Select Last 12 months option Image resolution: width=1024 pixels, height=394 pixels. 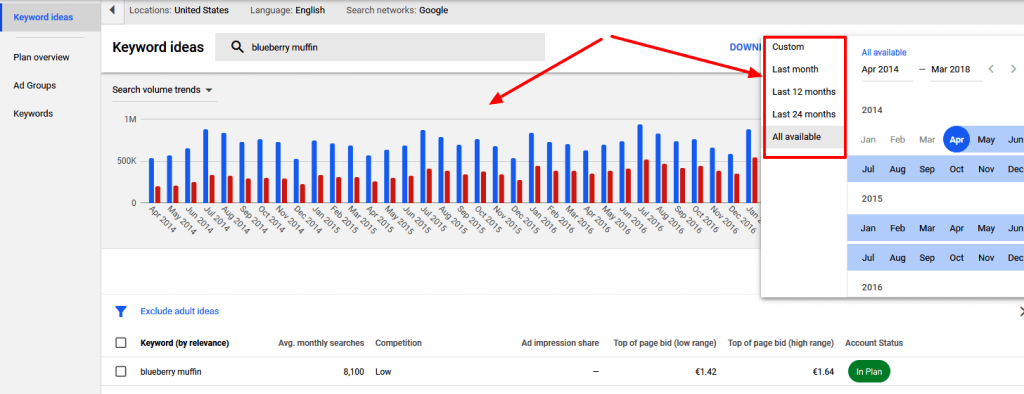804,91
